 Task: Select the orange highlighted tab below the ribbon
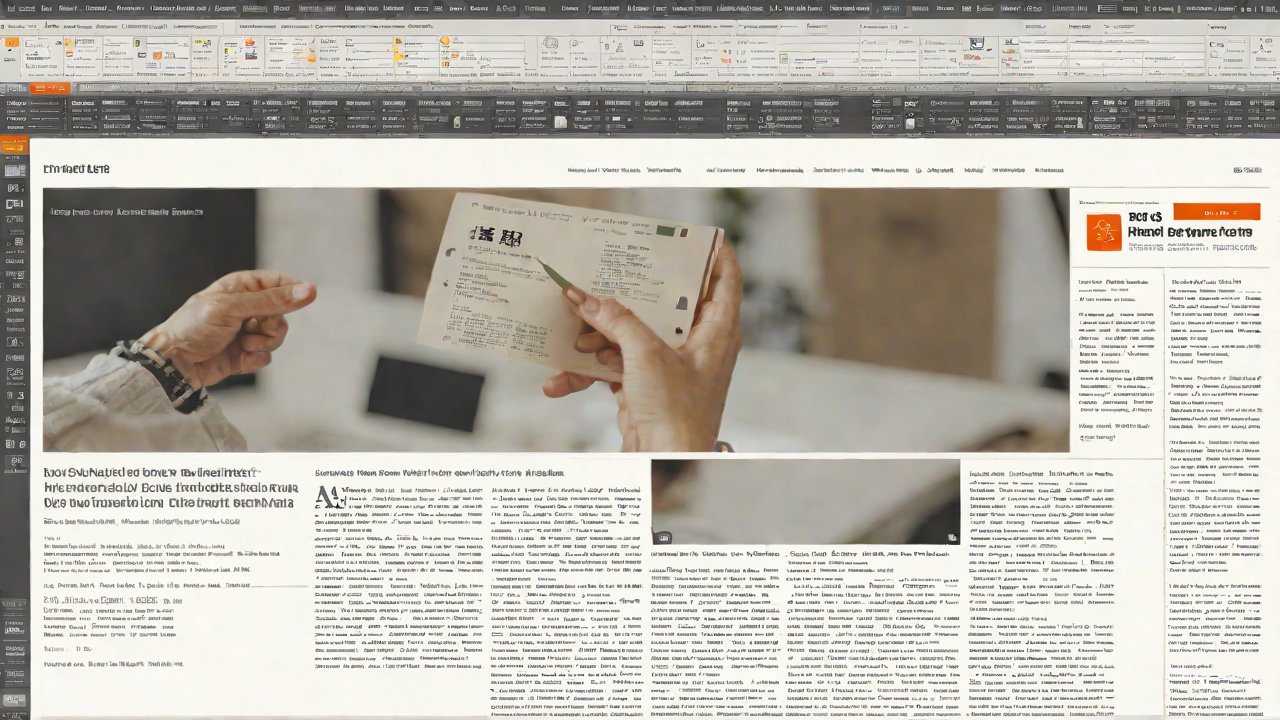47,88
